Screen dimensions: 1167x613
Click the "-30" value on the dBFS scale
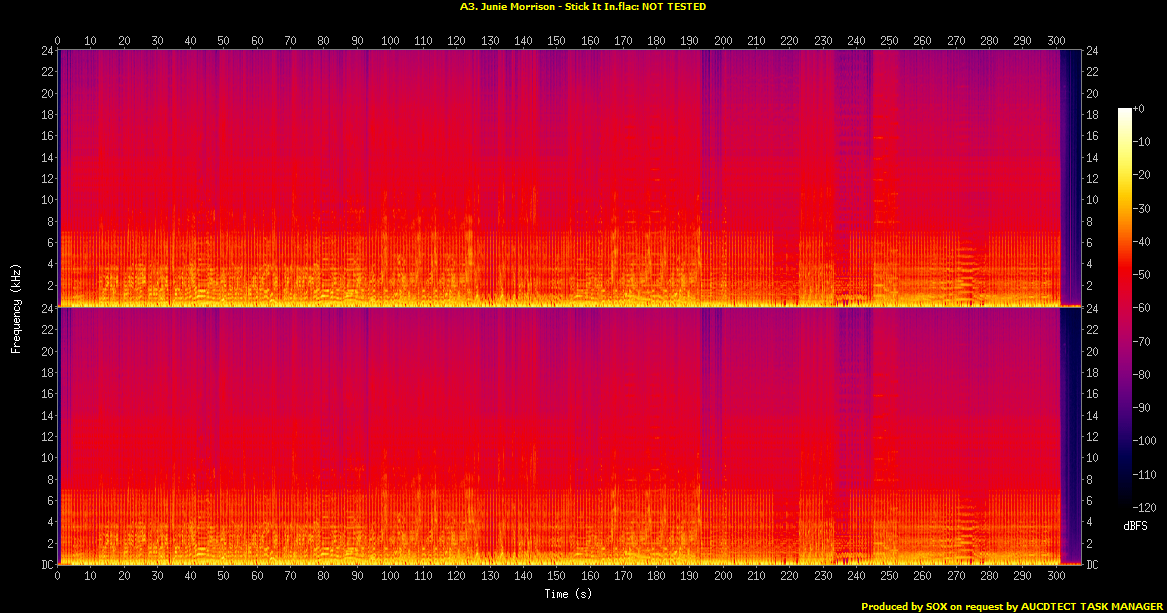coord(1141,208)
